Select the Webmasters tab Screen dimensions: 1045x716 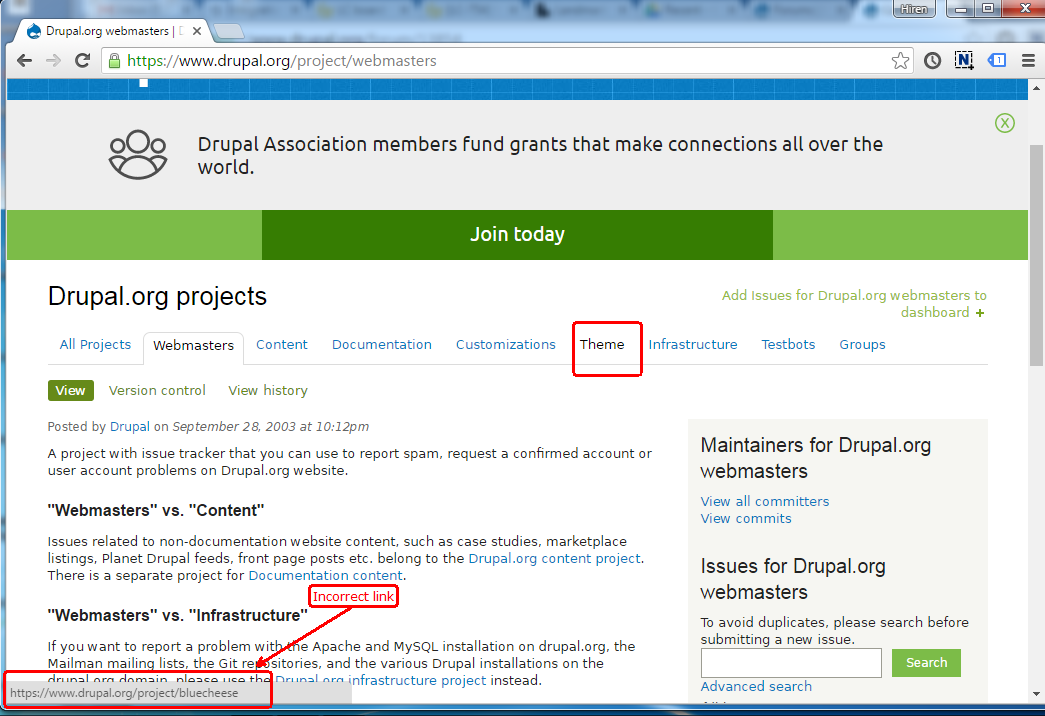coord(193,345)
